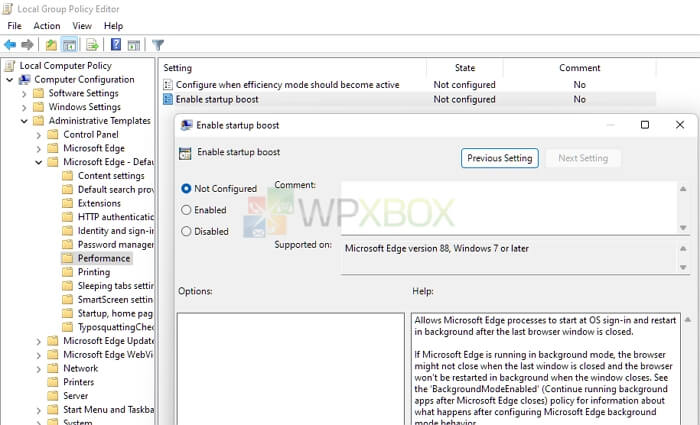This screenshot has height=425, width=700.
Task: Open the Action menu
Action: point(46,26)
